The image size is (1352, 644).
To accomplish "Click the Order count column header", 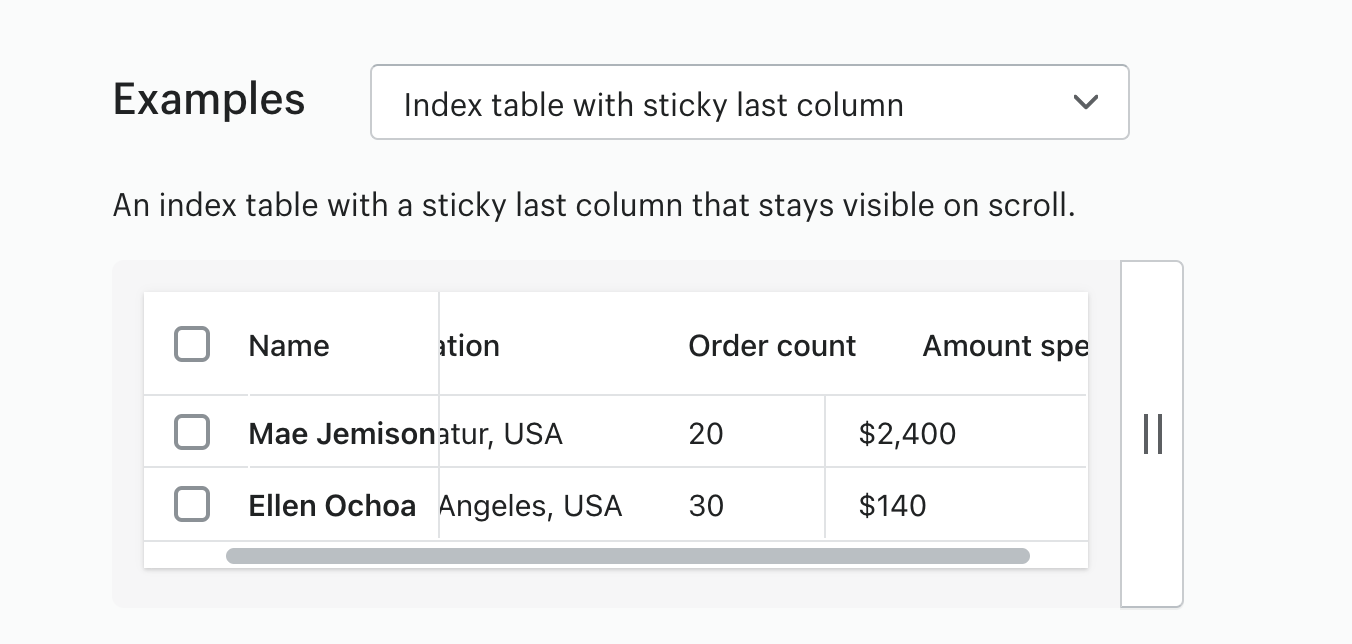I will pos(772,346).
